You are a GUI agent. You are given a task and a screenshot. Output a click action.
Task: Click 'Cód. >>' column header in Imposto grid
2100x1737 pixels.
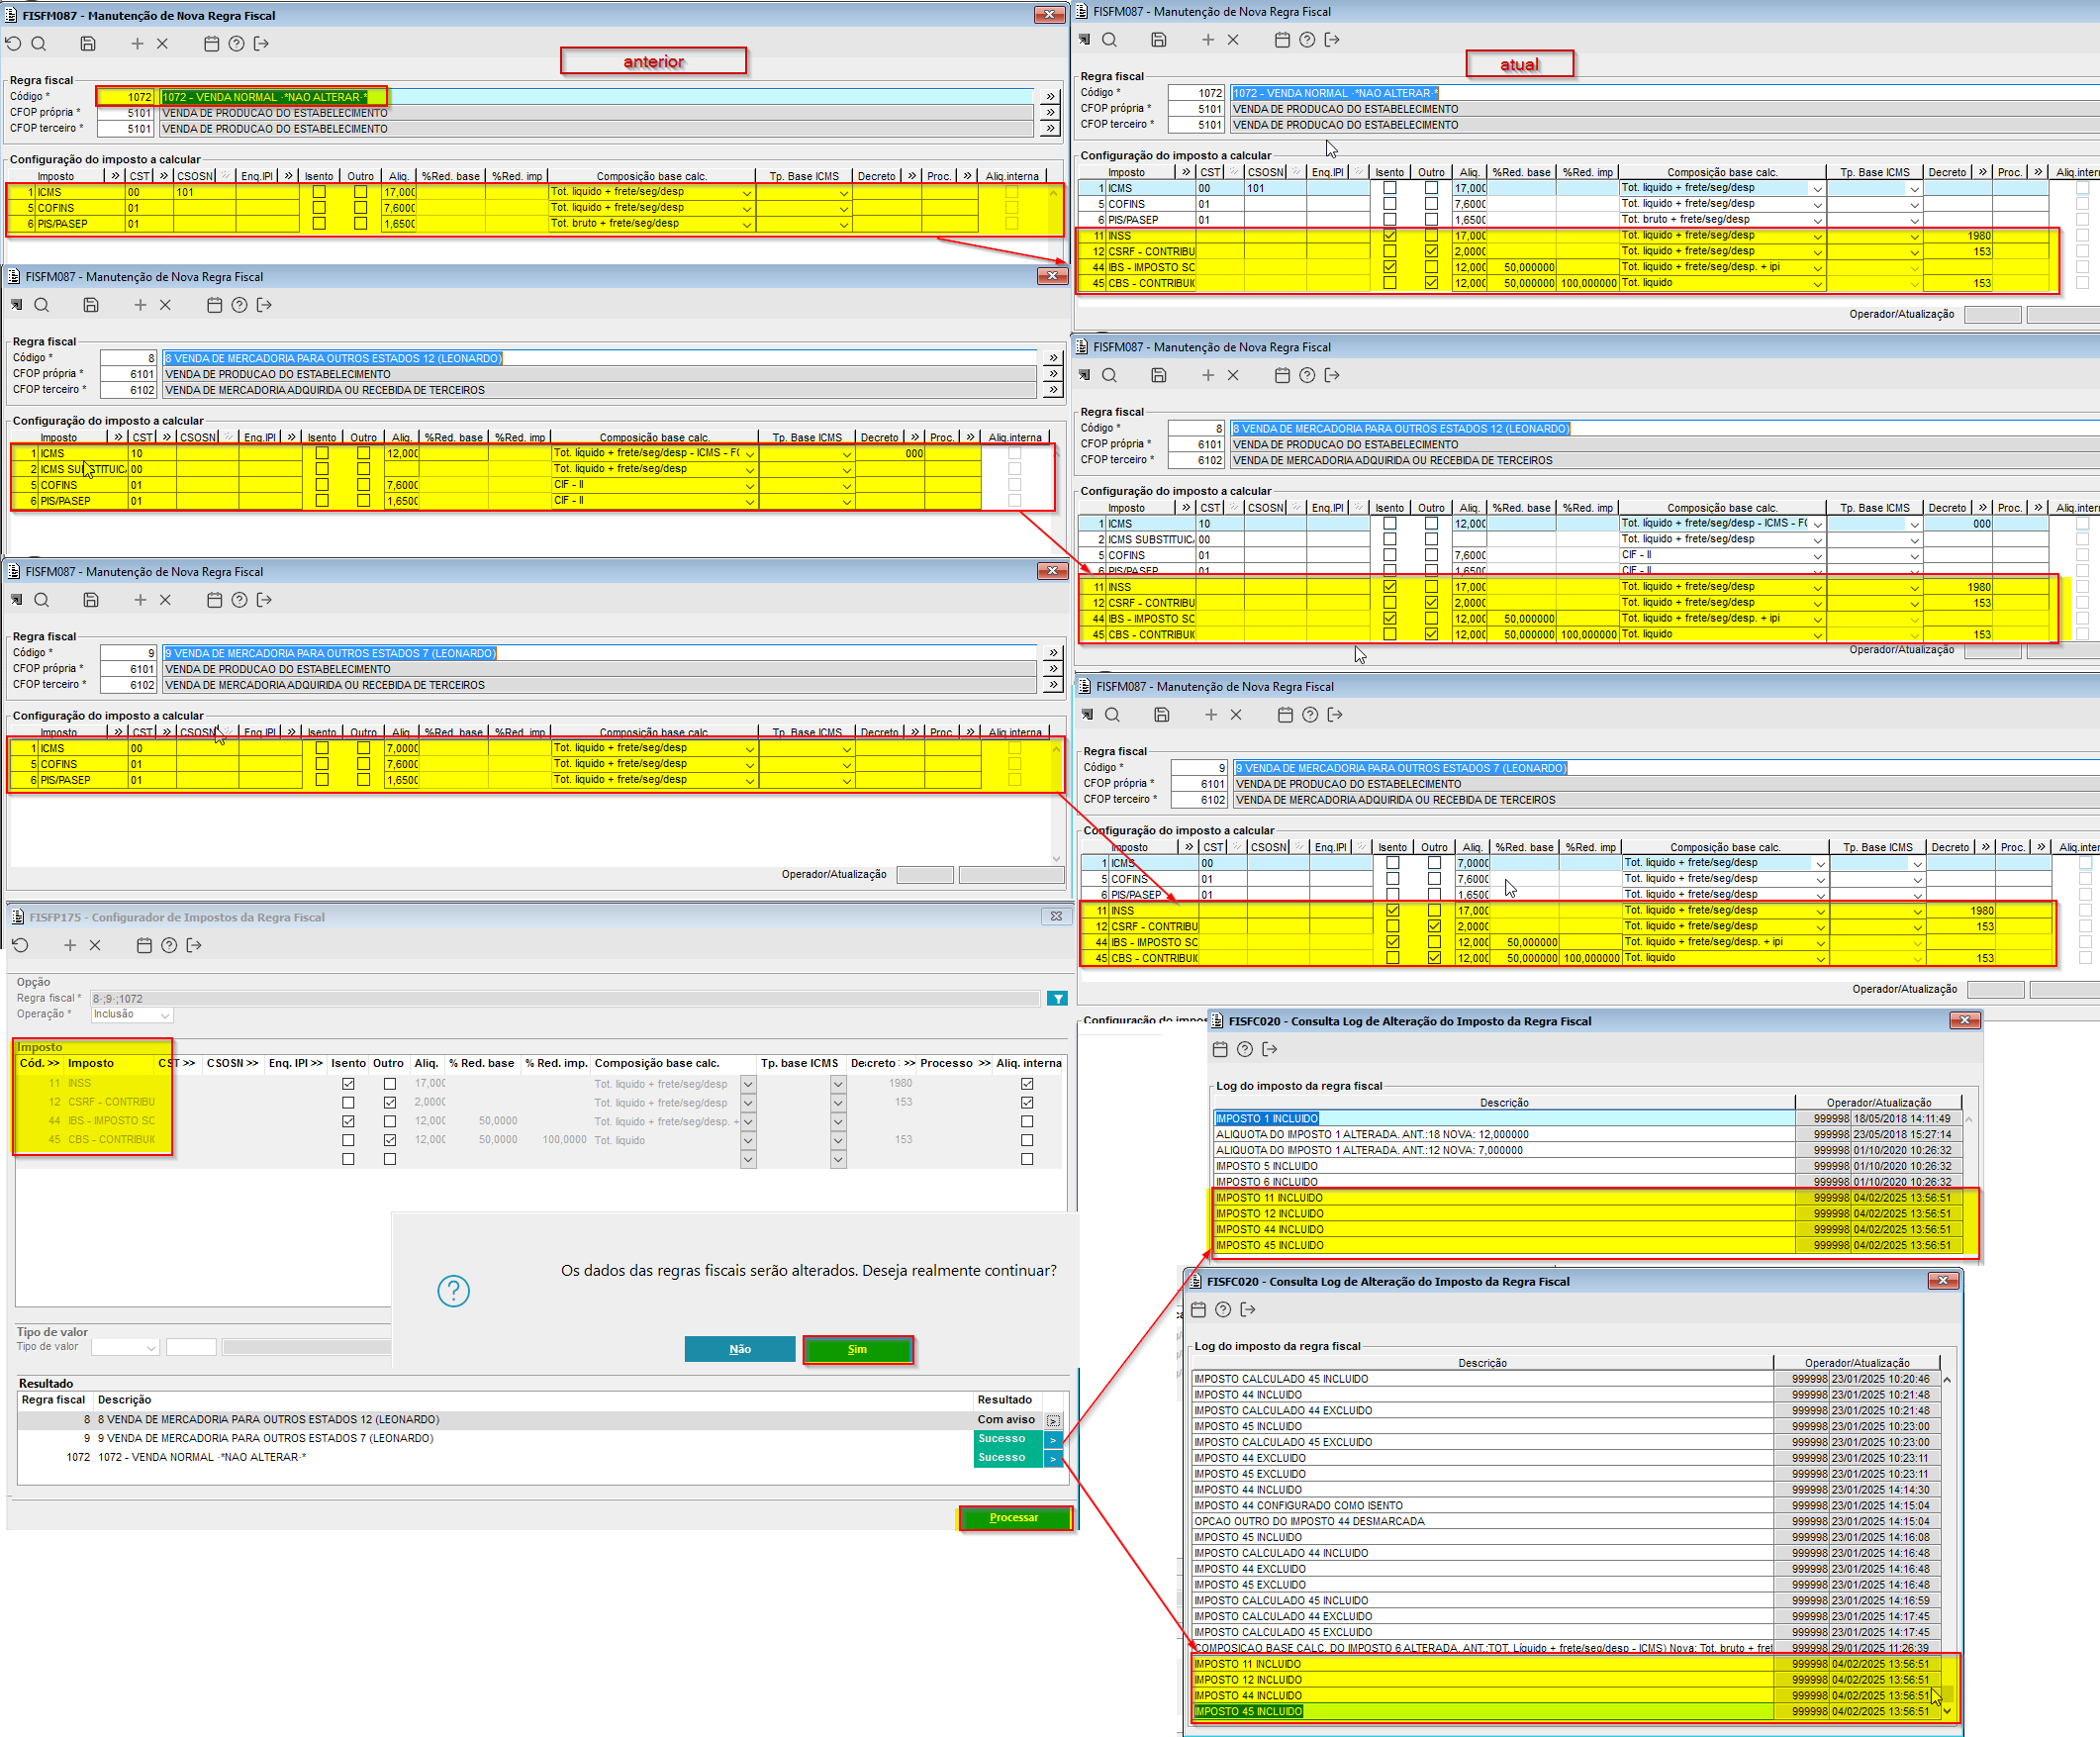click(x=39, y=1063)
